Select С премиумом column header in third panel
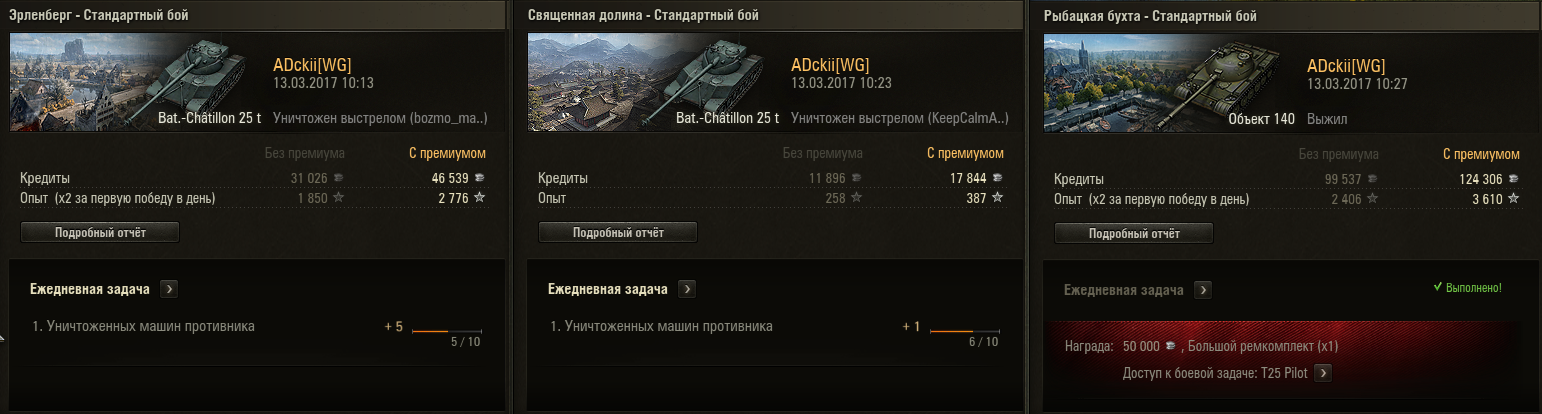This screenshot has height=414, width=1542. (x=1481, y=154)
